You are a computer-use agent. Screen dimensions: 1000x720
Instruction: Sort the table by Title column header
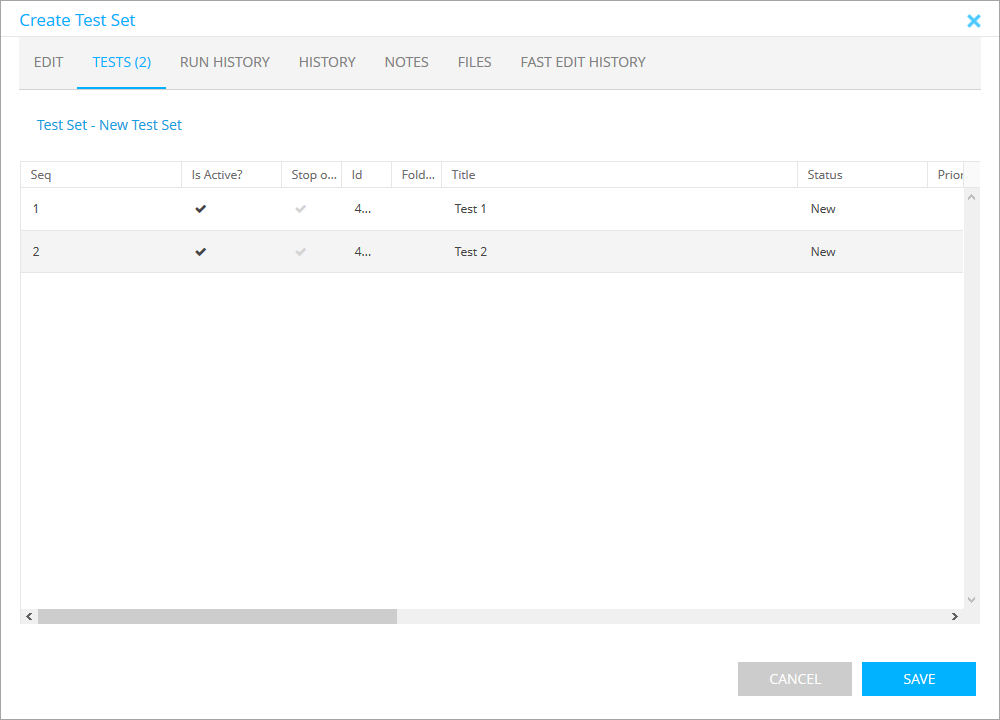[463, 175]
